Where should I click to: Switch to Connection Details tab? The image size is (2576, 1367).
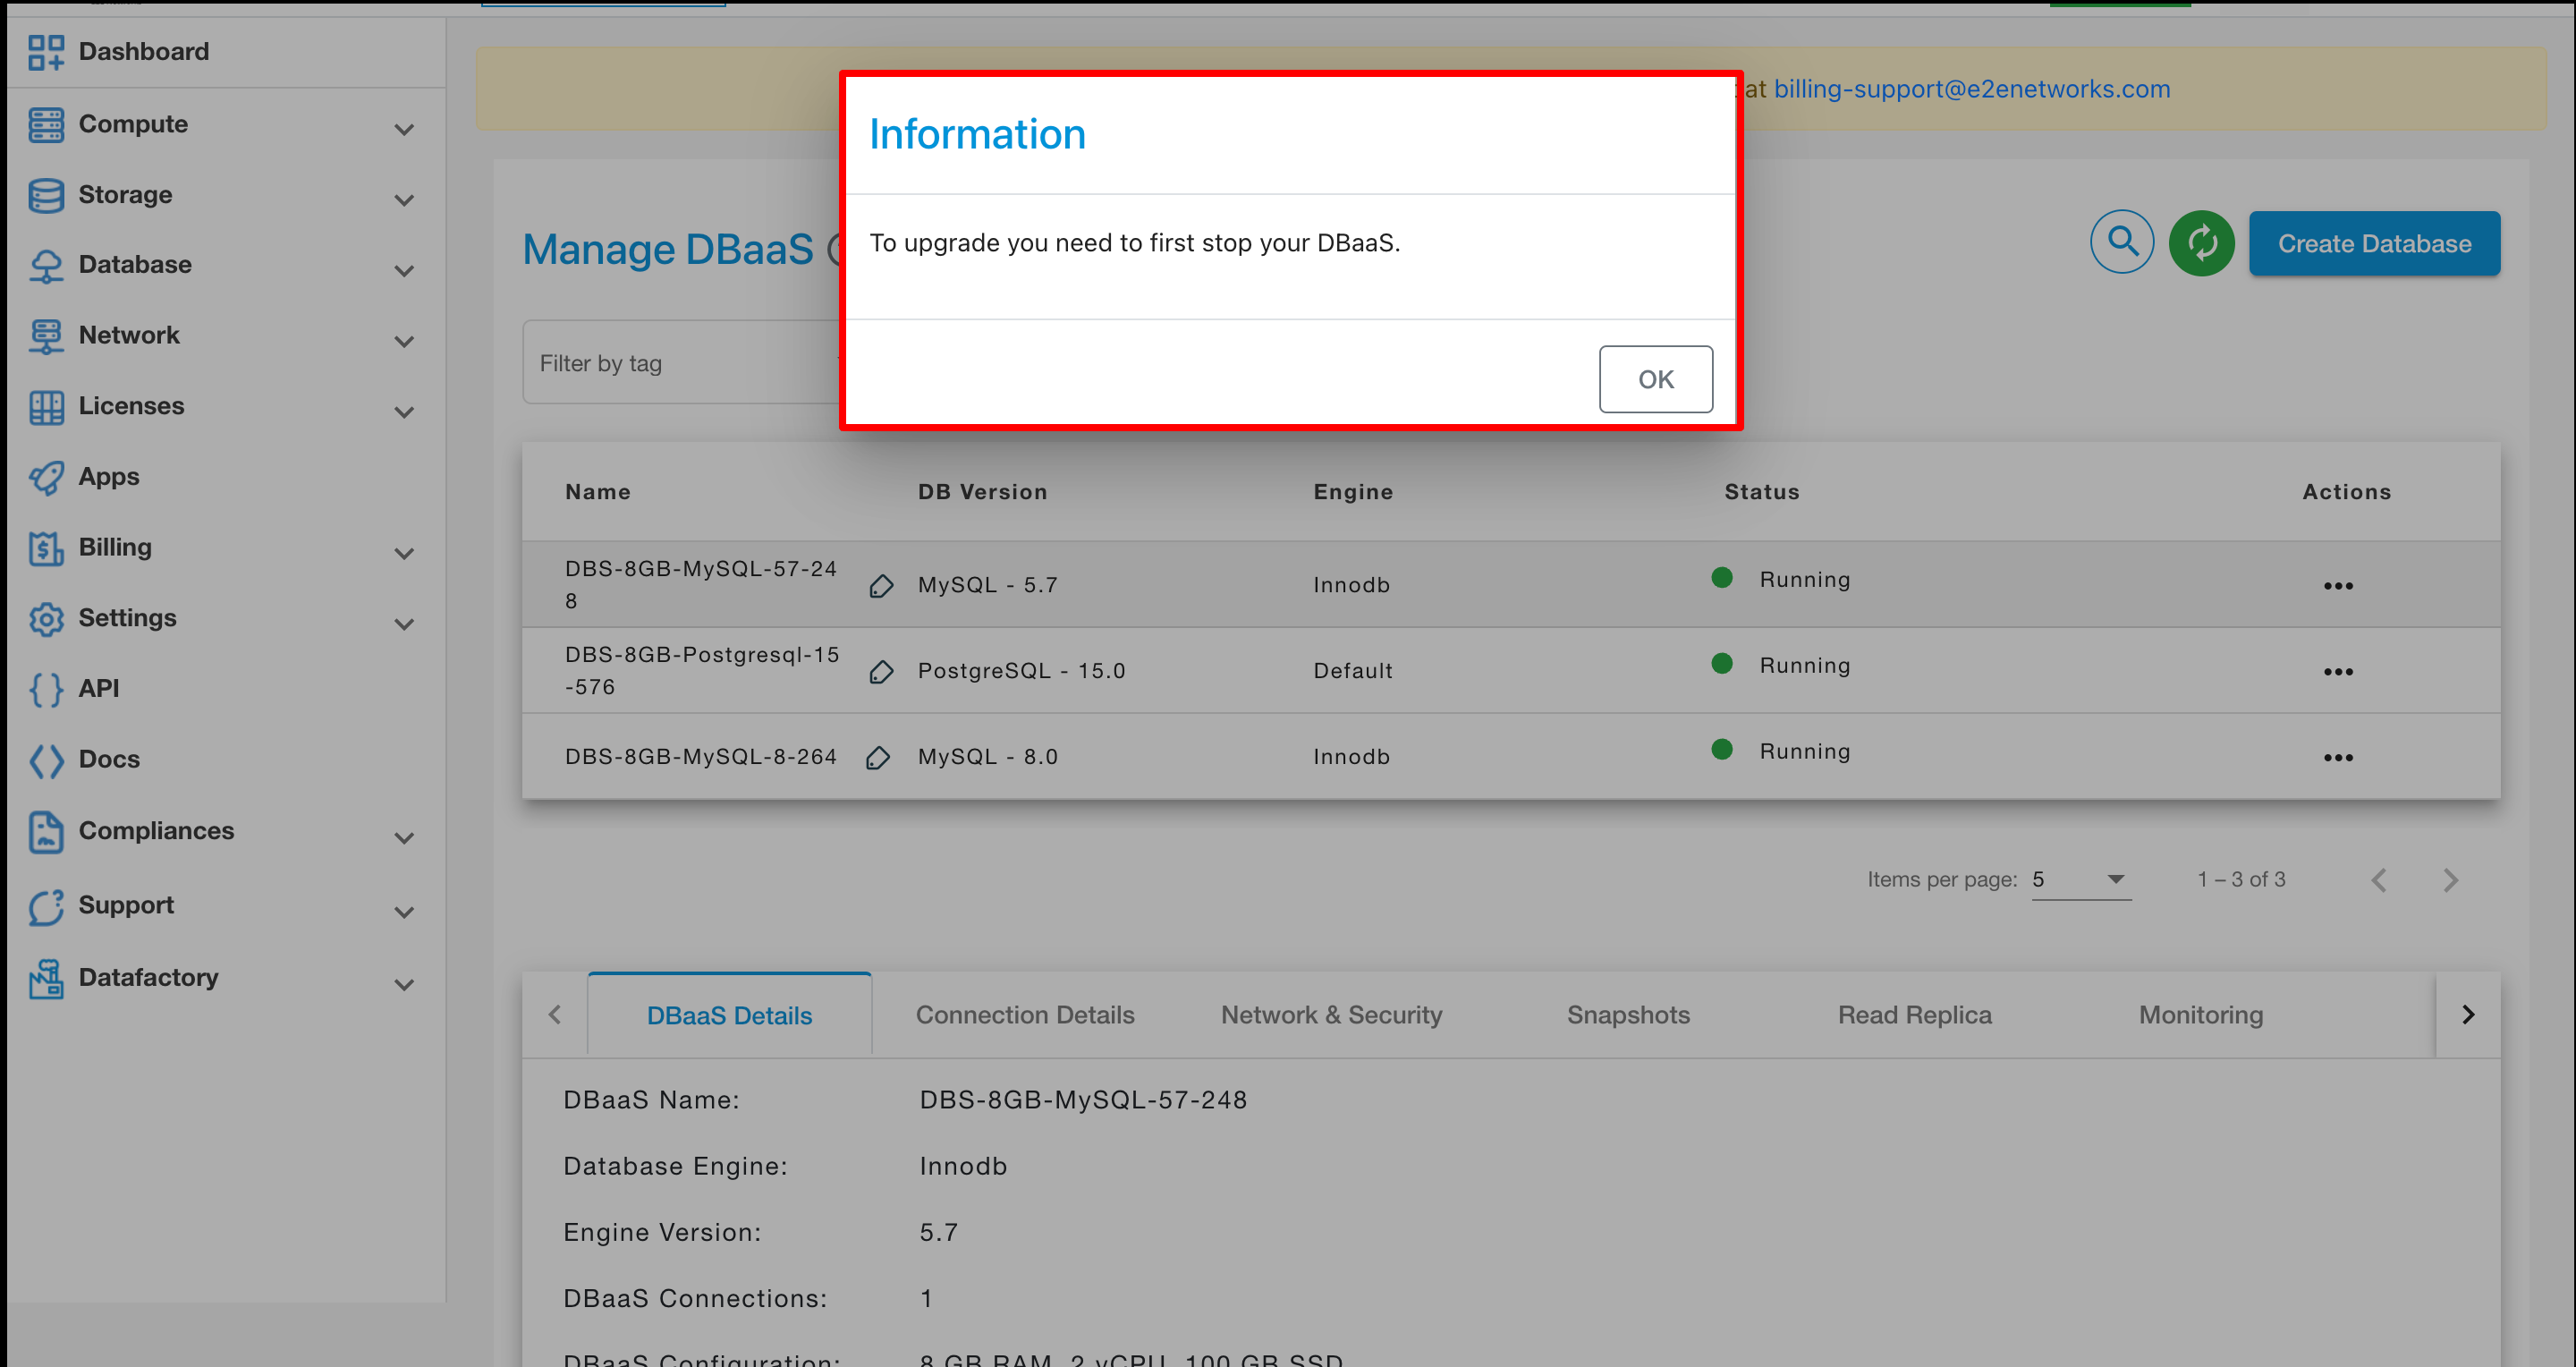click(x=1026, y=1013)
